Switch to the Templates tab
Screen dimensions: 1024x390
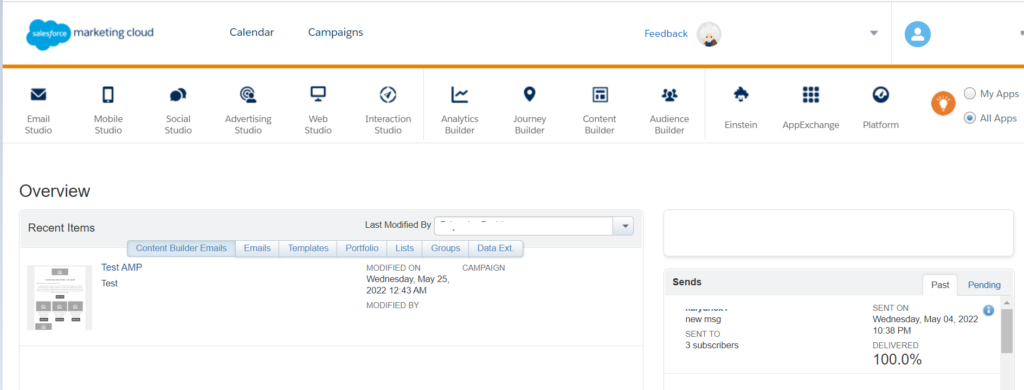308,248
